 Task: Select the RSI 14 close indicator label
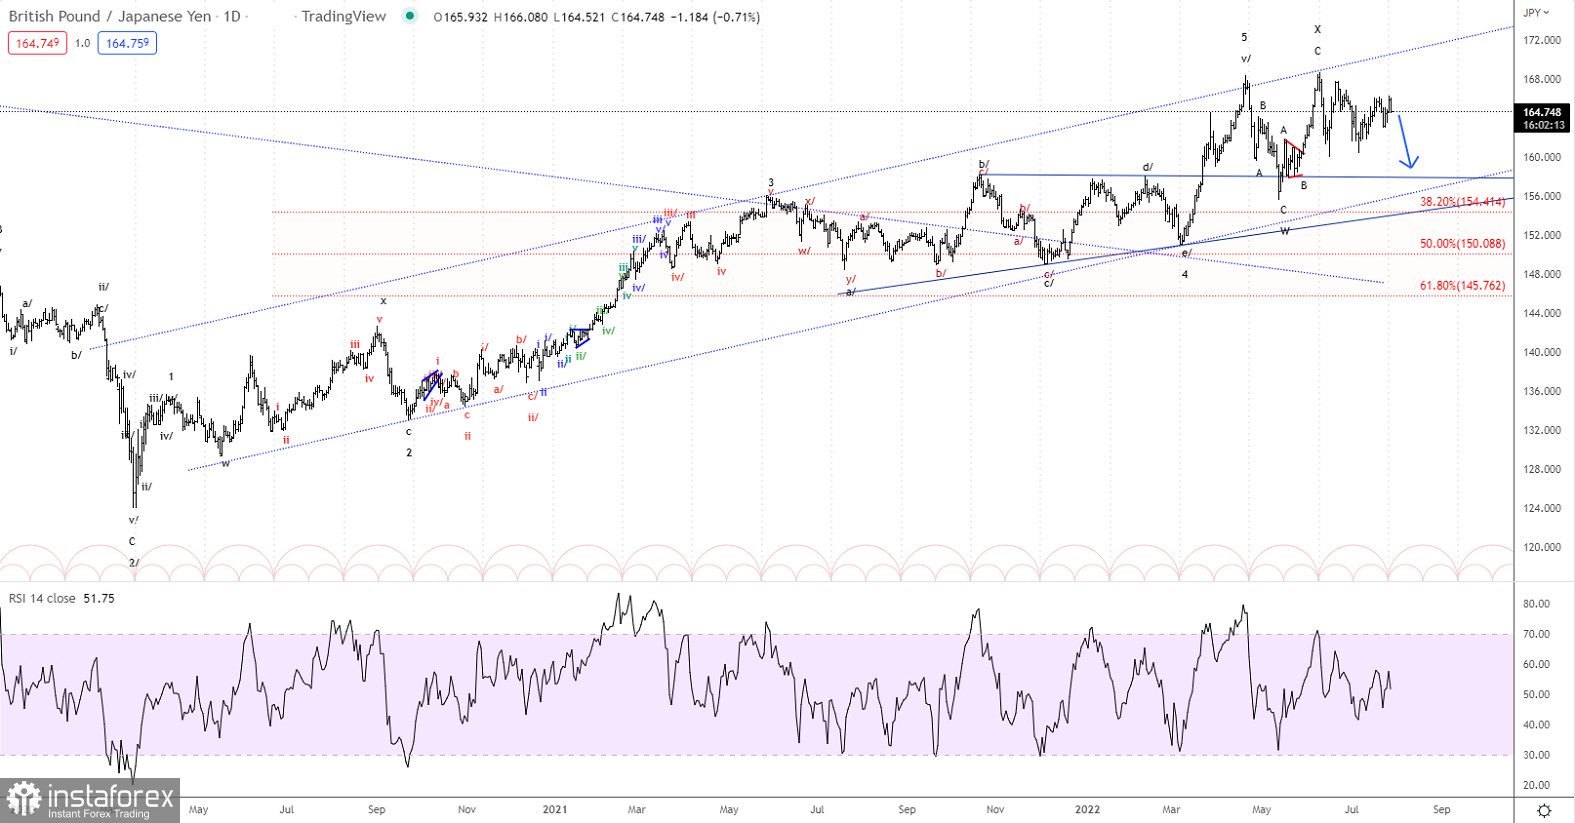(42, 598)
